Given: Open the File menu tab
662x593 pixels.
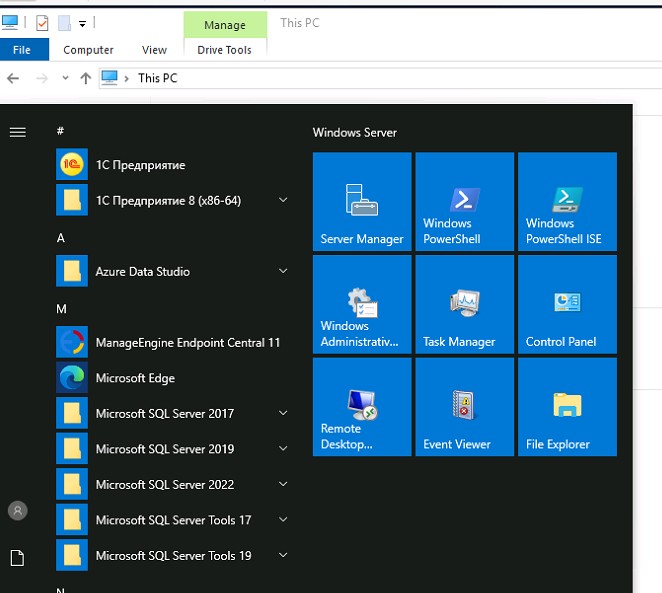Looking at the screenshot, I should point(22,50).
